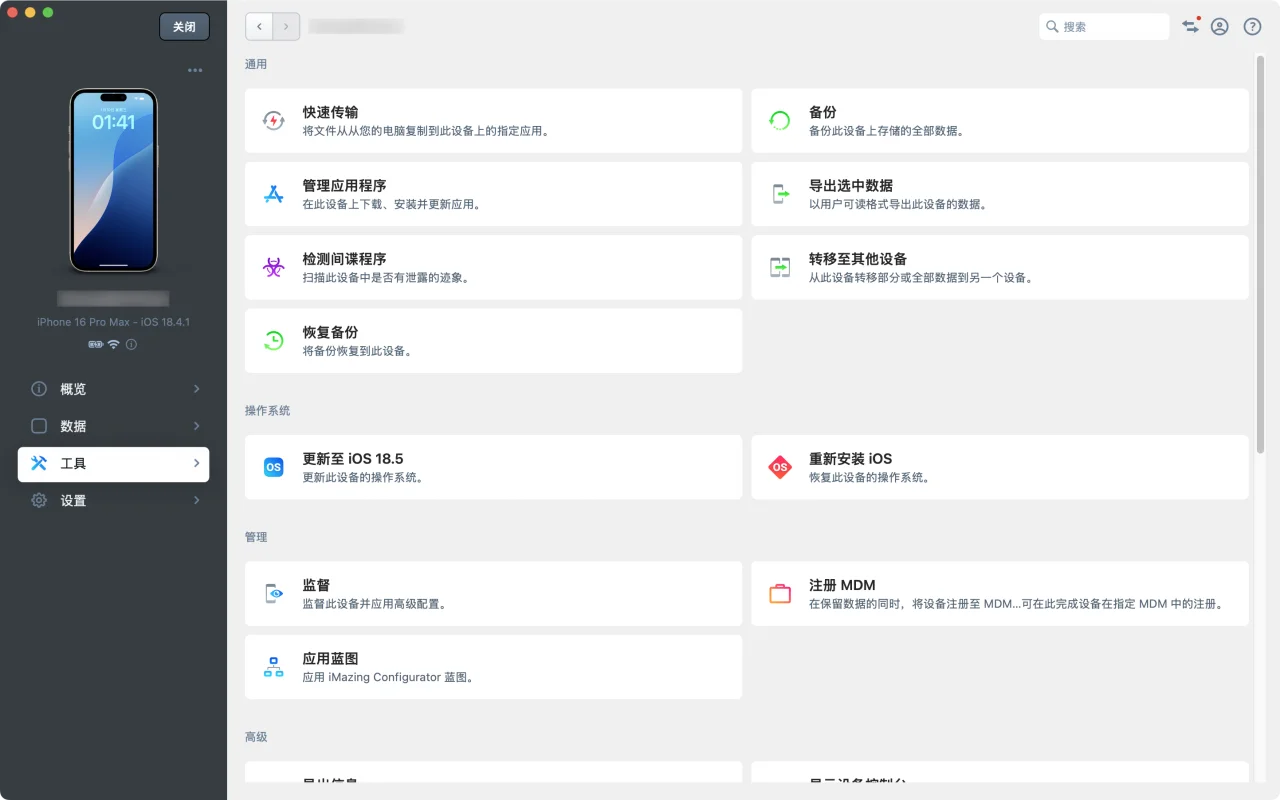Expand the 设置 sidebar chevron
Viewport: 1280px width, 800px height.
pyautogui.click(x=196, y=500)
